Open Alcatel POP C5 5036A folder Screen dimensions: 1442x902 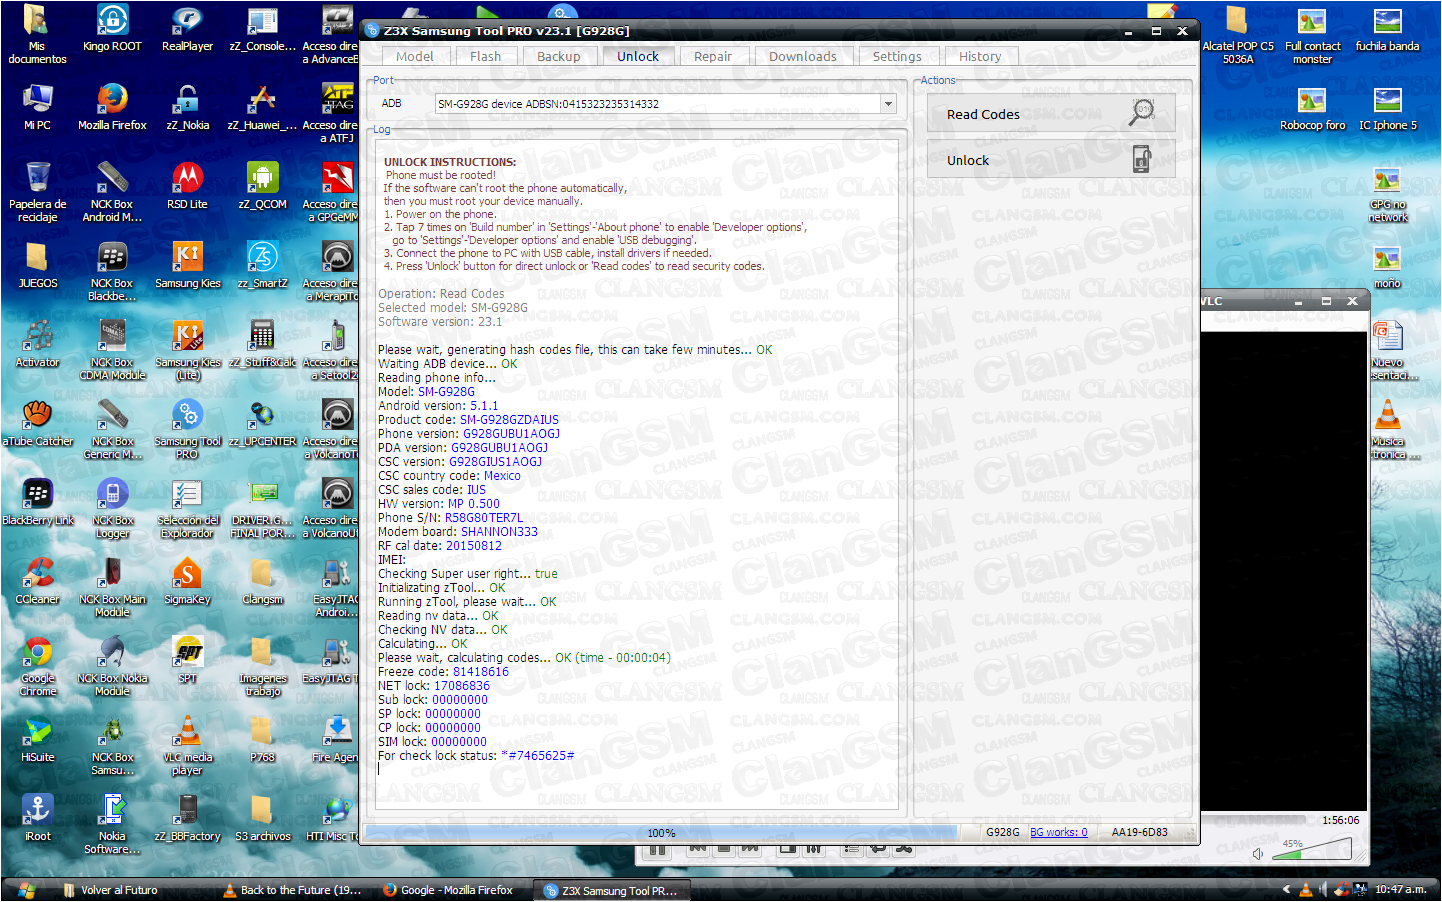[x=1237, y=34]
